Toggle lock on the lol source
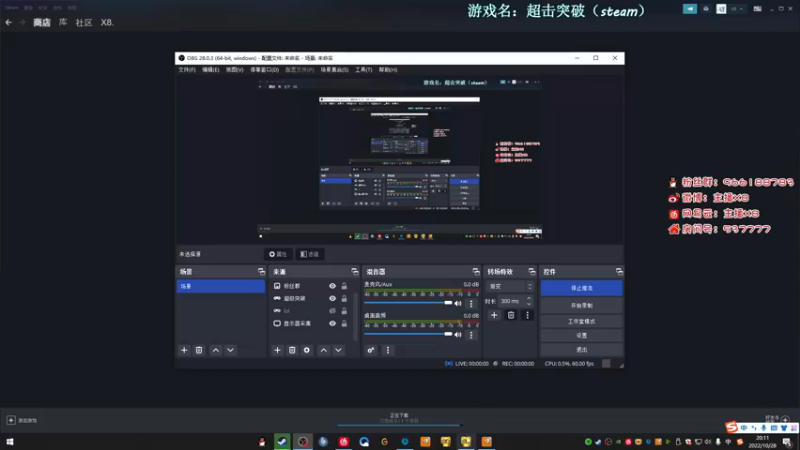This screenshot has height=450, width=800. pos(344,311)
